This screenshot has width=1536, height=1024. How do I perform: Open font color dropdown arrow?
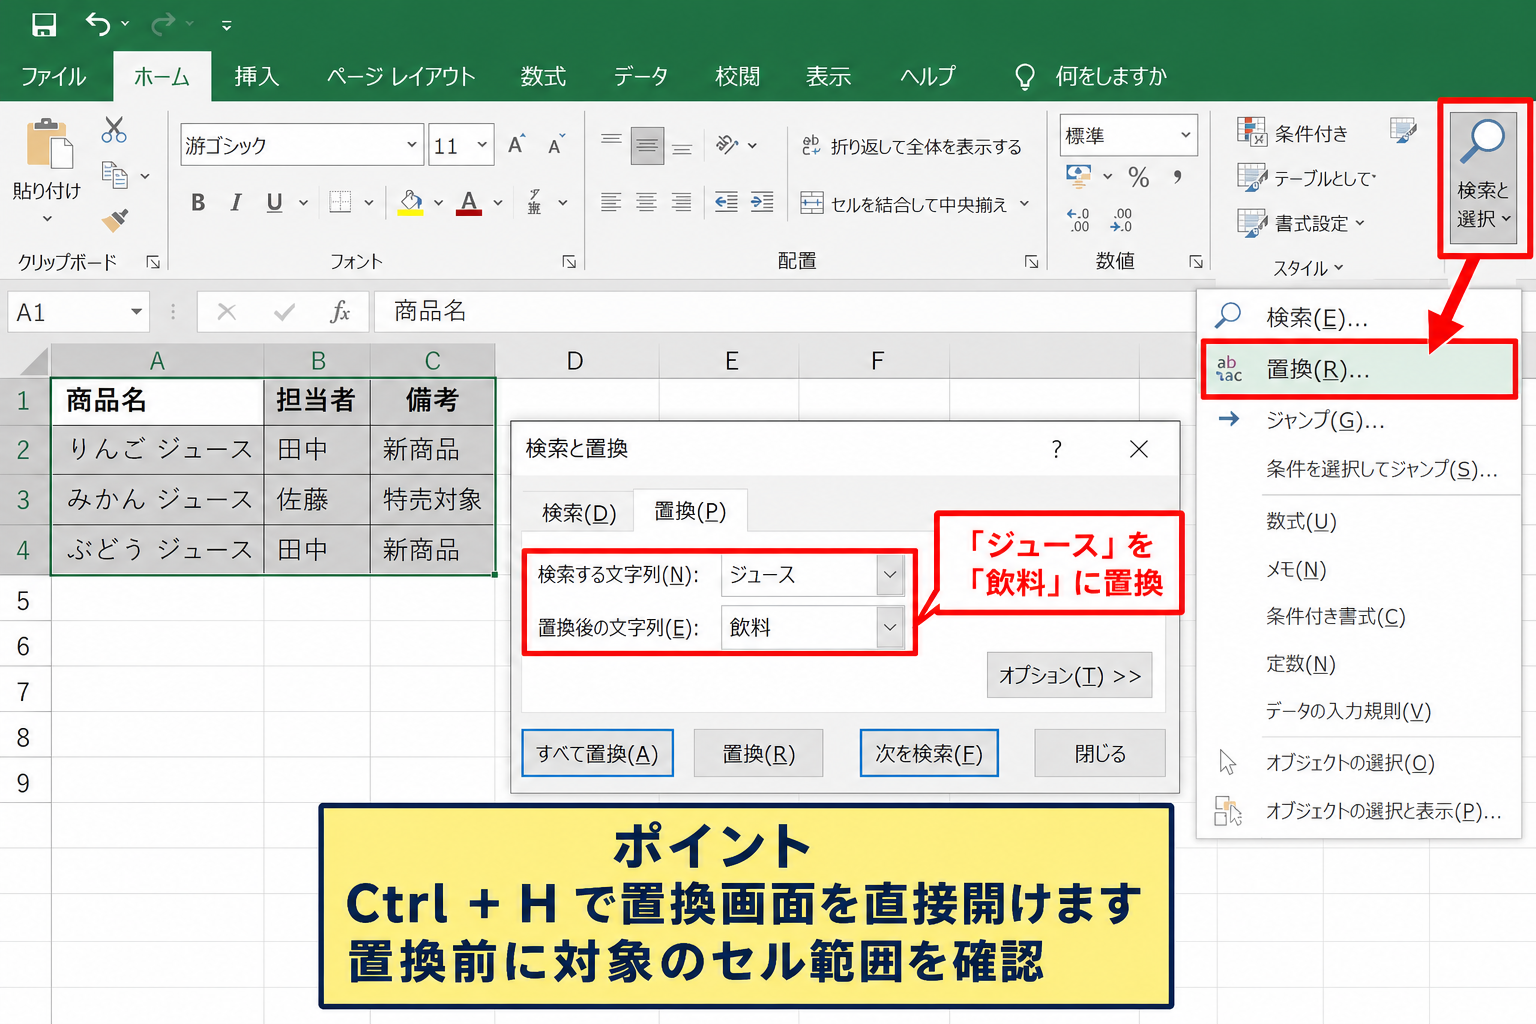497,203
